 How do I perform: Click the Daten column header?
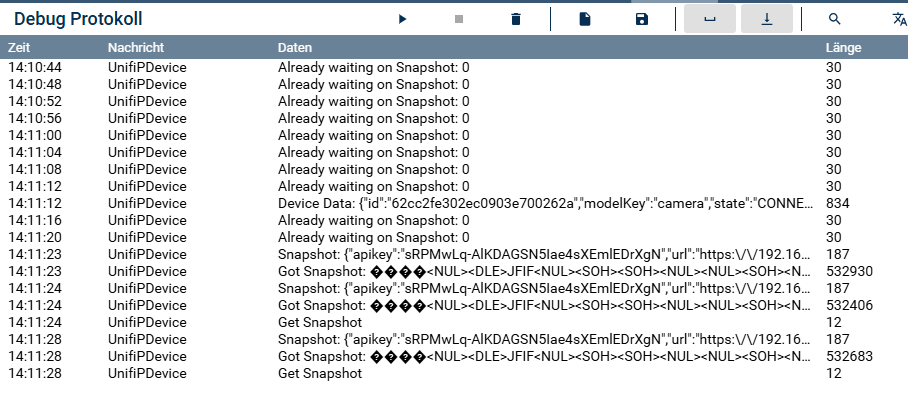pyautogui.click(x=295, y=48)
